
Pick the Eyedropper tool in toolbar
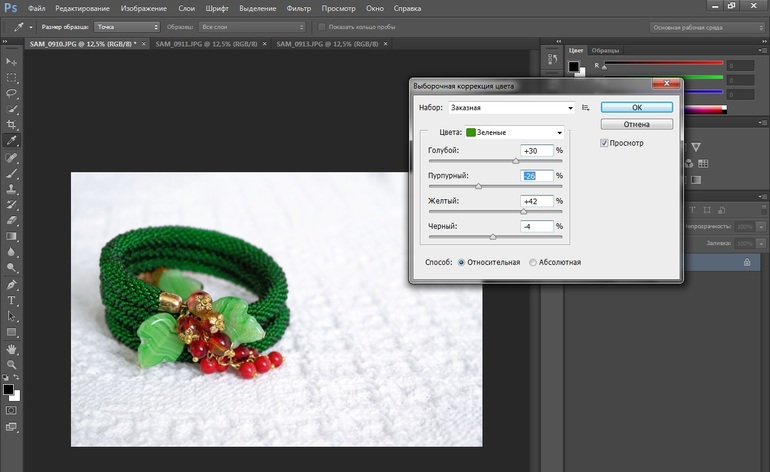[x=12, y=141]
